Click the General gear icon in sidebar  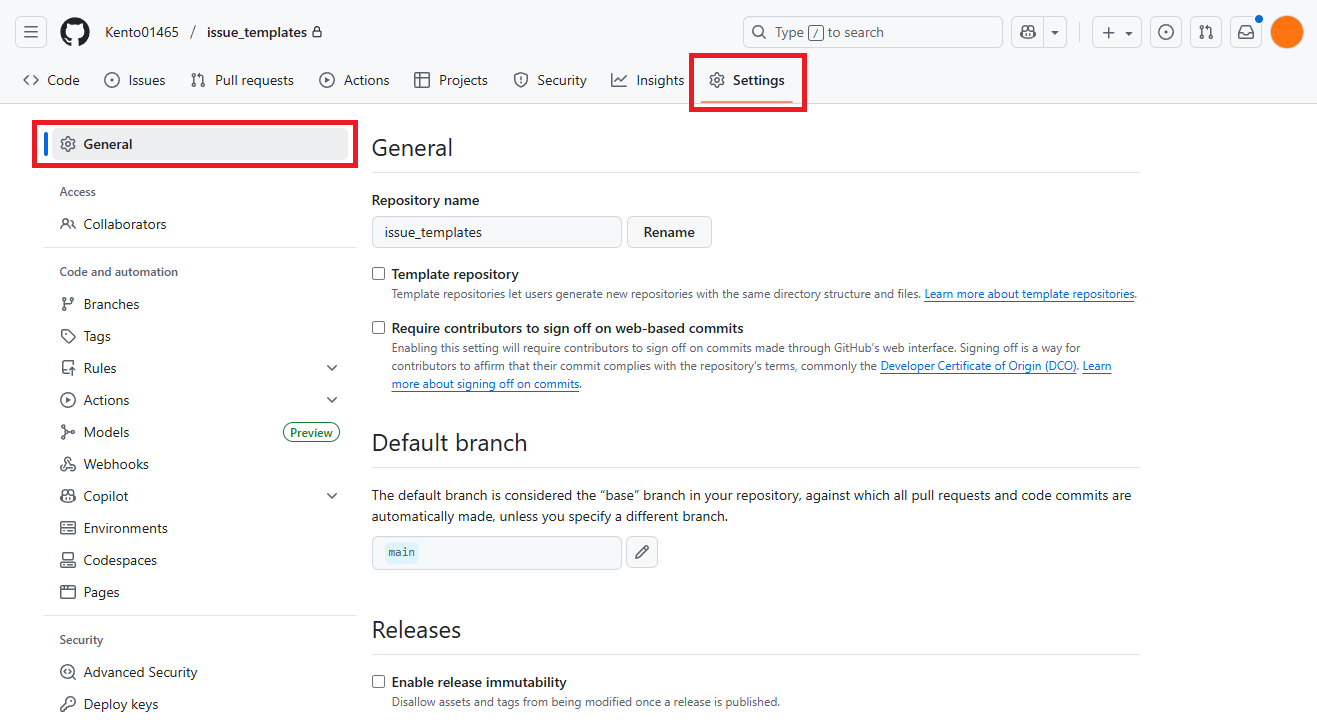pos(68,144)
